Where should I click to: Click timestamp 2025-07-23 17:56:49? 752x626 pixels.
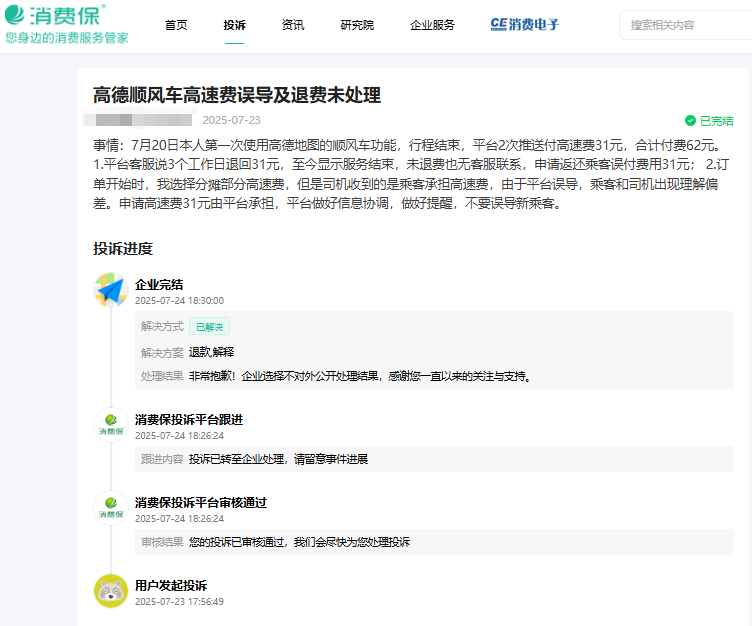tap(179, 602)
